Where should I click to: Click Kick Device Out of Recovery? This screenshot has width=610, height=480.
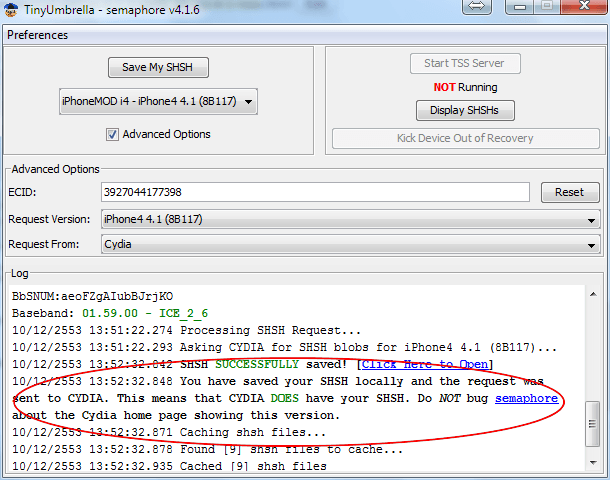click(465, 138)
